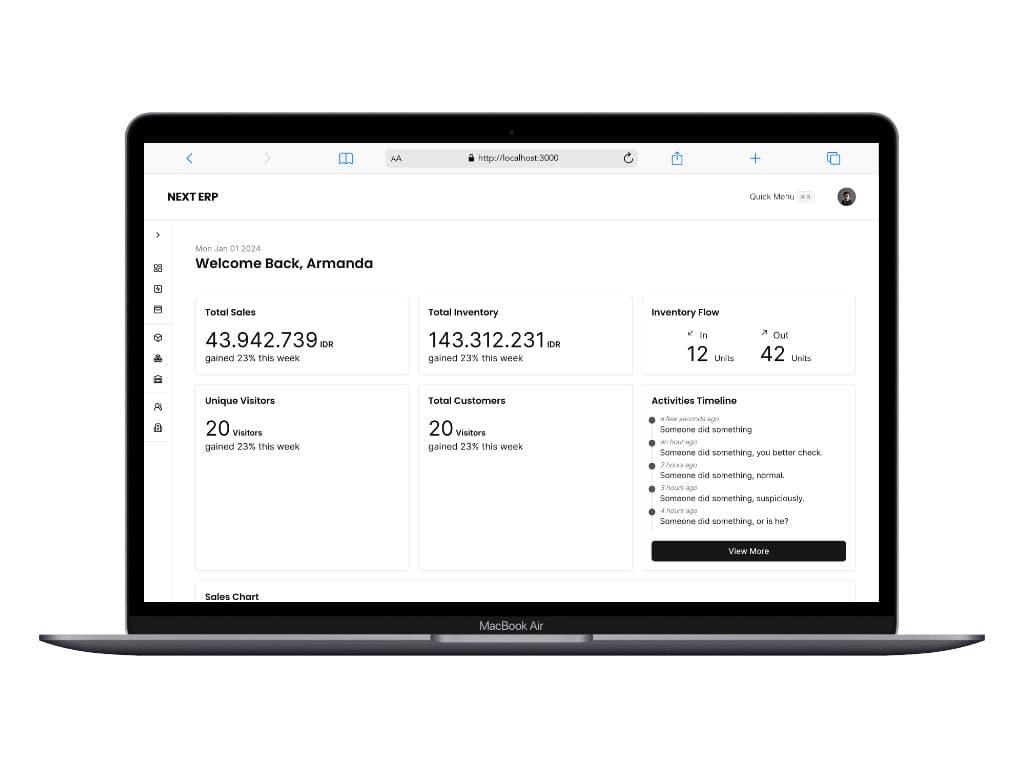This screenshot has width=1024, height=768.
Task: Open the box-with-arrow icon below the dashboard icon
Action: click(x=158, y=289)
